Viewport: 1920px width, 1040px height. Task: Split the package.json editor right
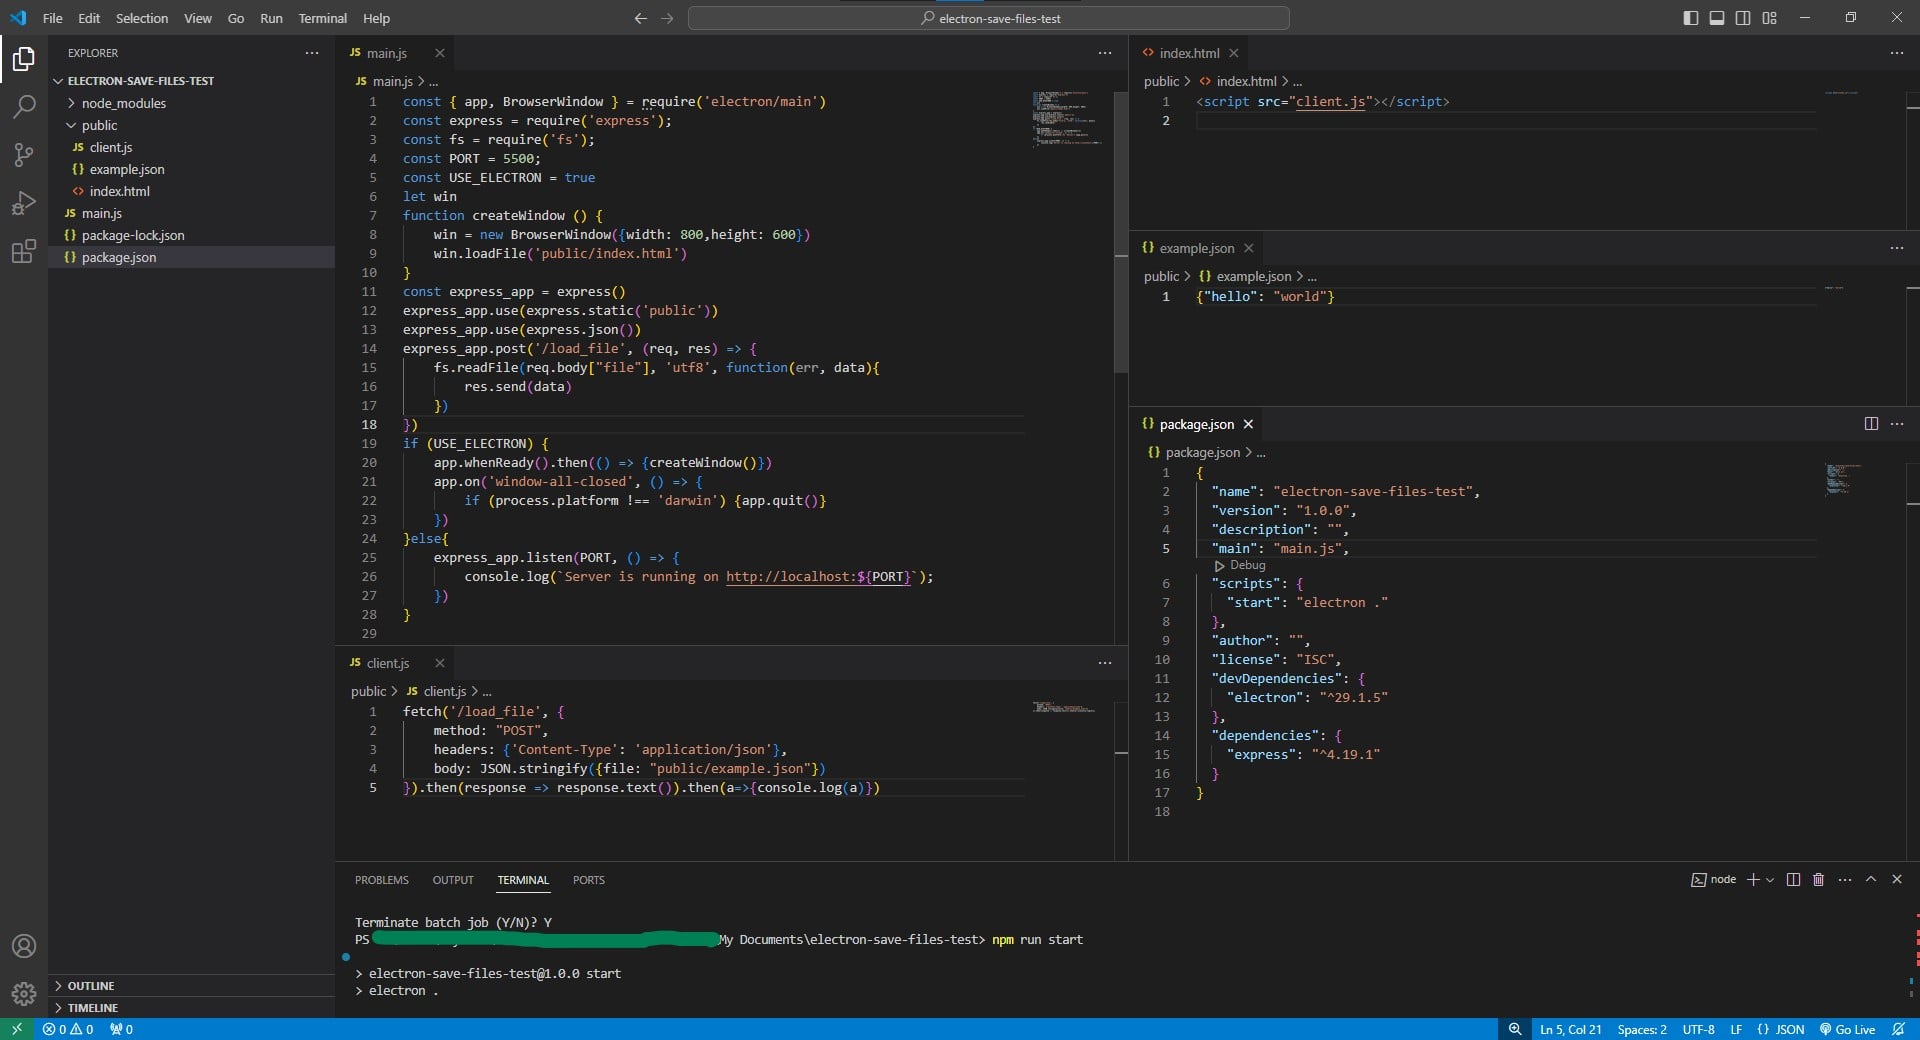coord(1871,424)
